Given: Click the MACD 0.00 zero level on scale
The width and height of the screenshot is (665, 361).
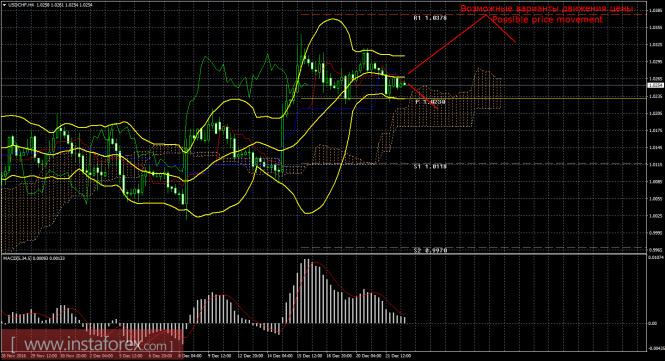Looking at the screenshot, I should (653, 323).
